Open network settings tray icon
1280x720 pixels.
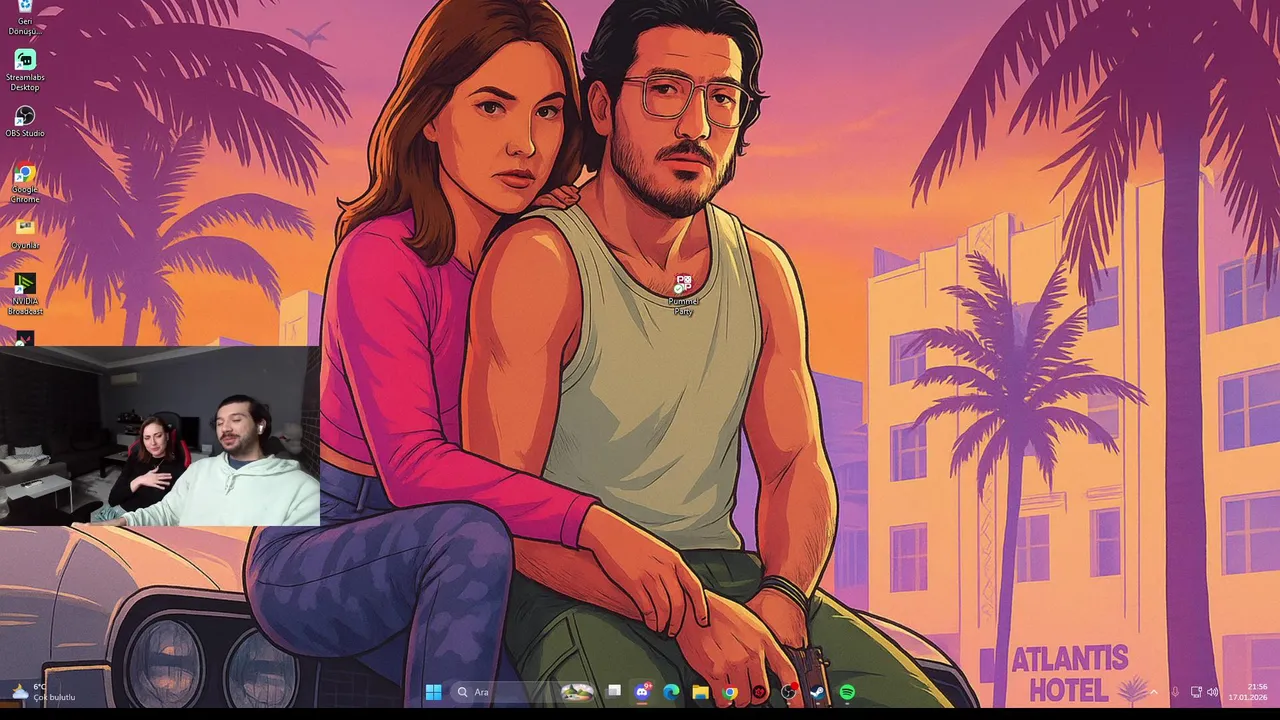[x=1196, y=692]
